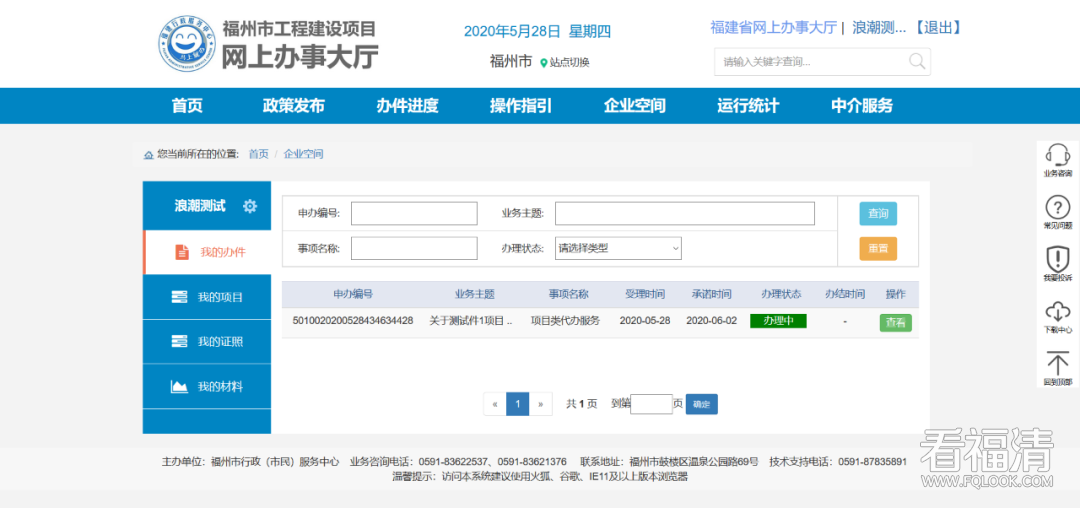
Task: Open 常见问题 question mark icon
Action: pyautogui.click(x=1057, y=208)
